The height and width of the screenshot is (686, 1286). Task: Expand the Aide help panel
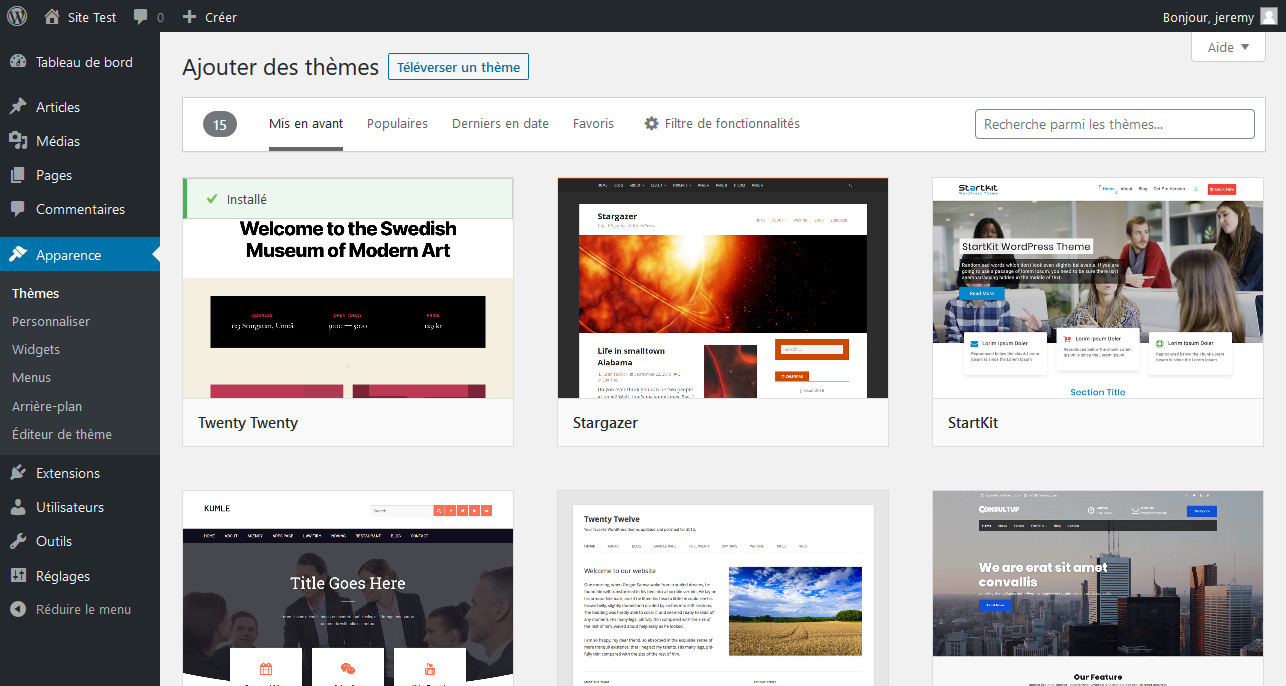coord(1228,47)
